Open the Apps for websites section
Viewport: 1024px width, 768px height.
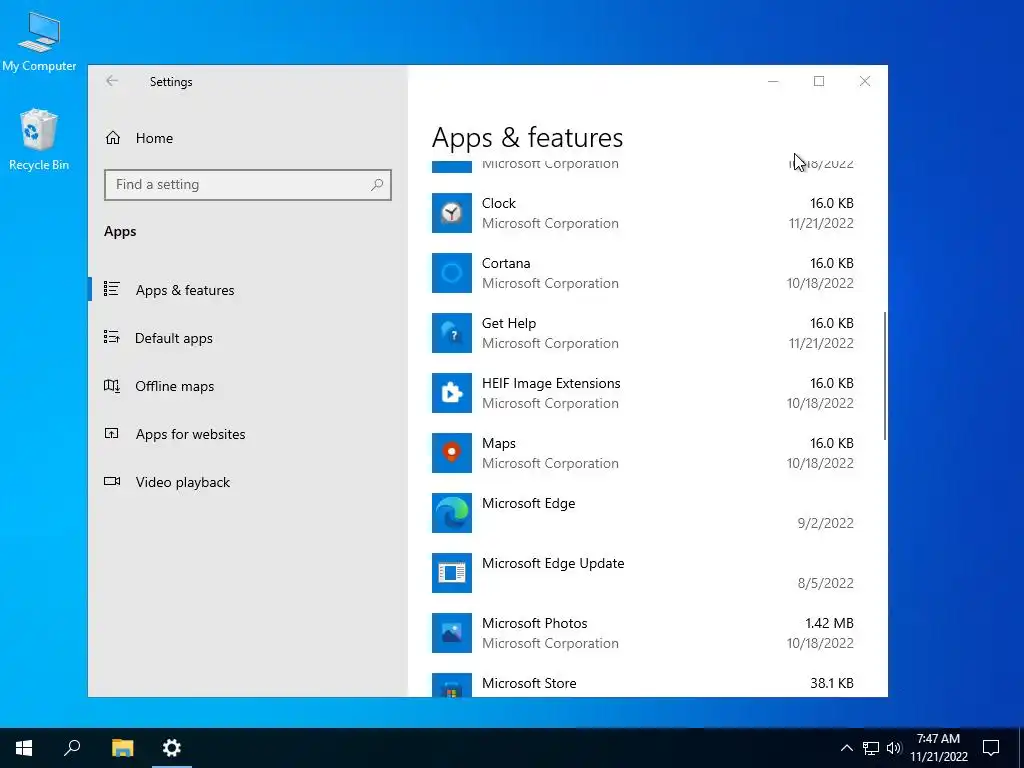pos(248,434)
